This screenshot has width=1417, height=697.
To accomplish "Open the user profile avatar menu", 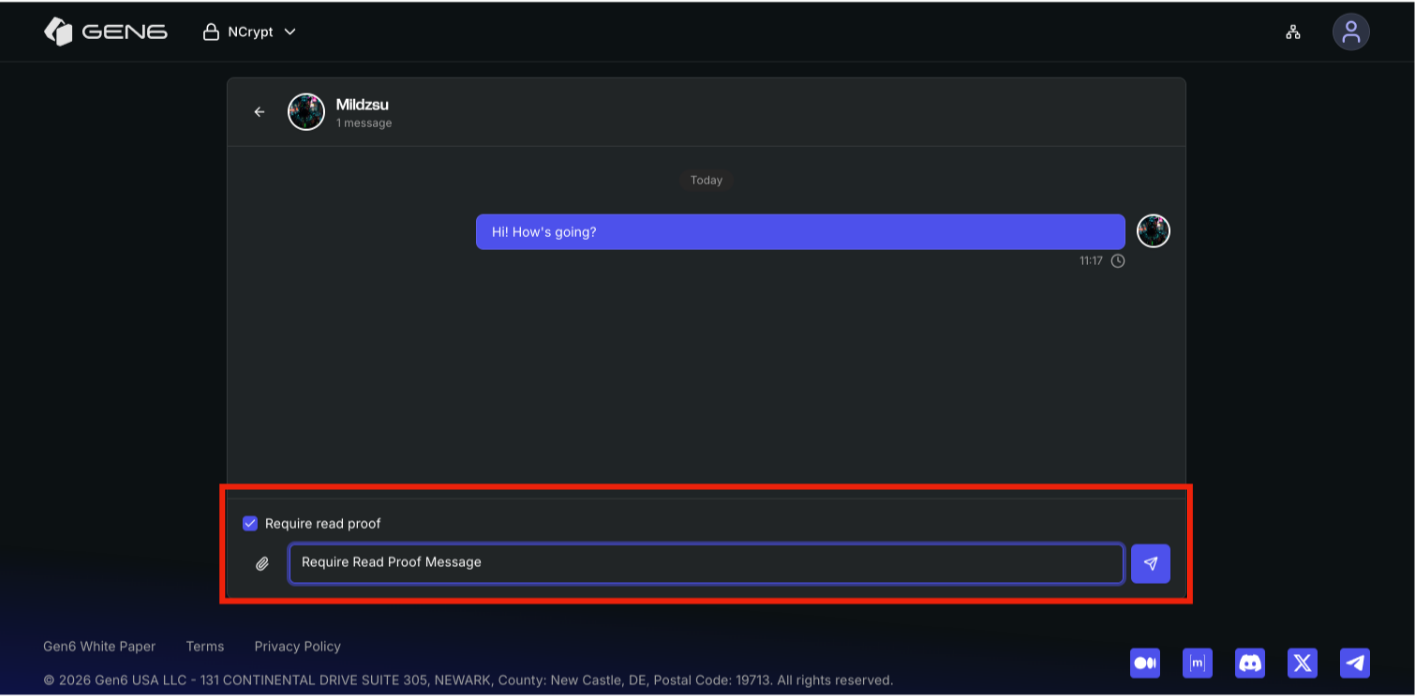I will pos(1350,32).
